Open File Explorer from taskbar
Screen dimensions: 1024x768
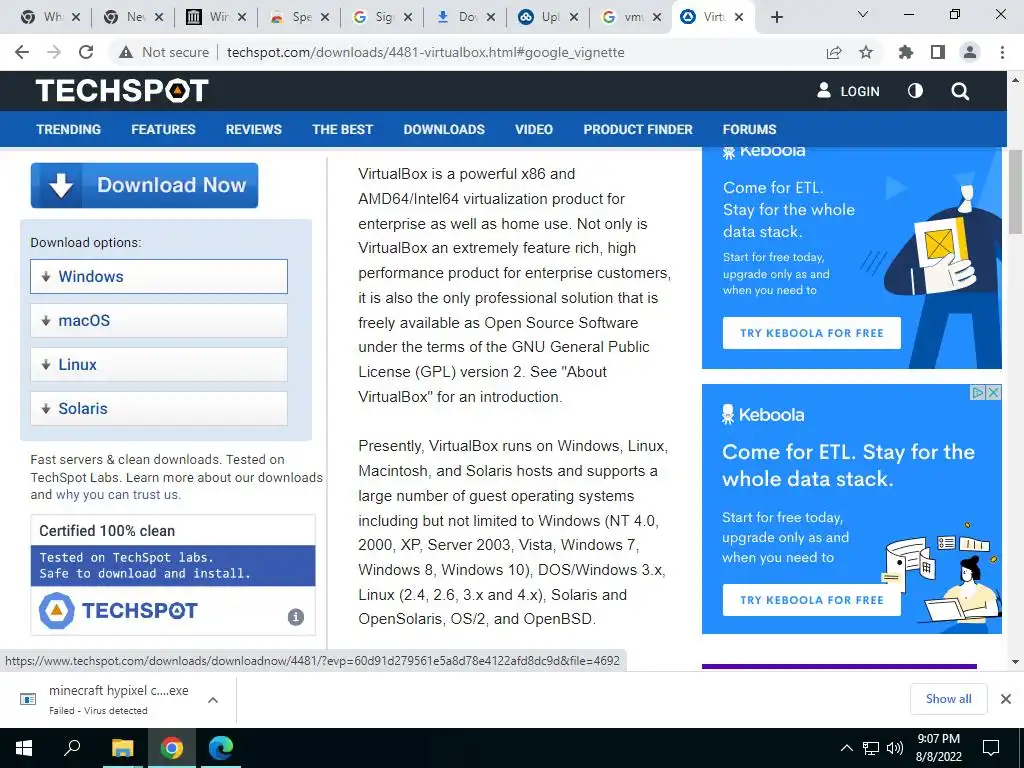pos(121,748)
